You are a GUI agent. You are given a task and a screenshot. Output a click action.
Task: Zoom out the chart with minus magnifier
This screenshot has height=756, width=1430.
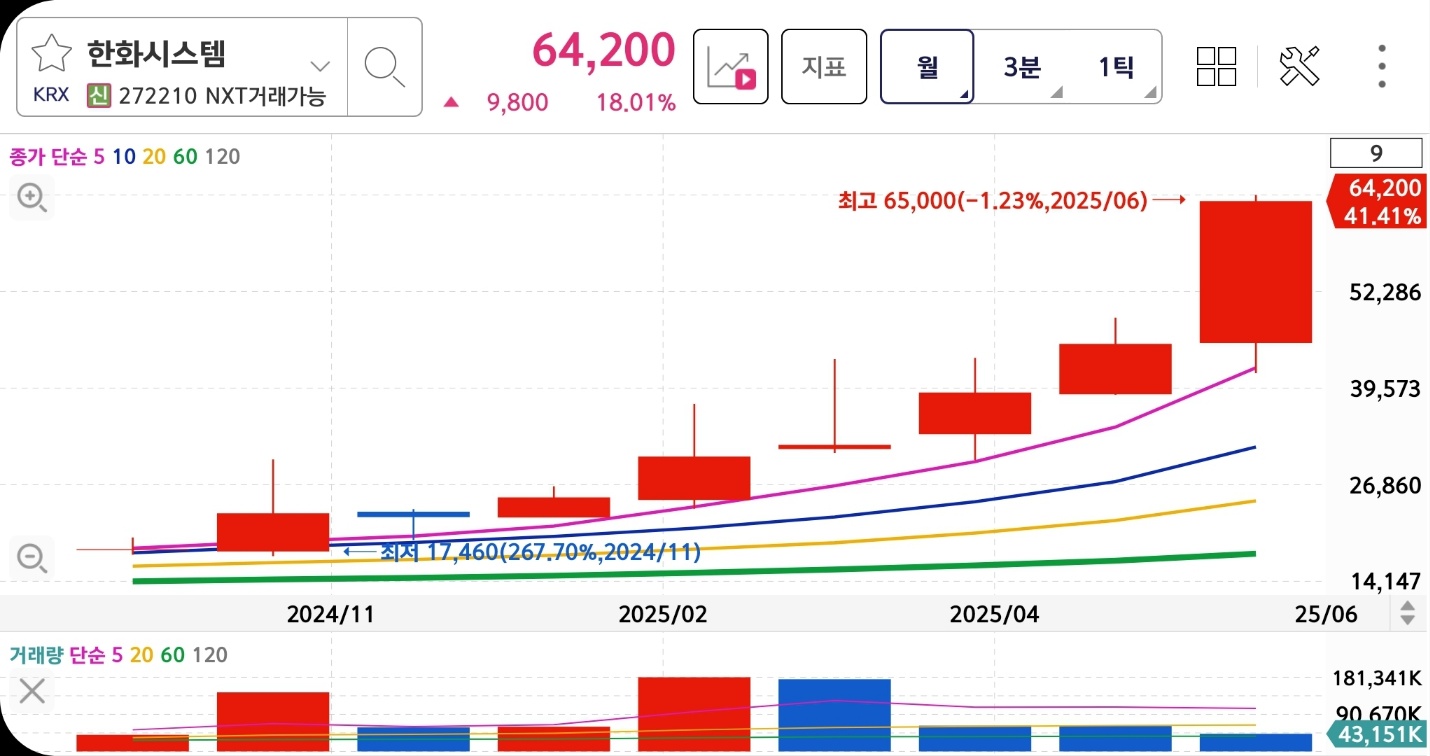pos(32,557)
